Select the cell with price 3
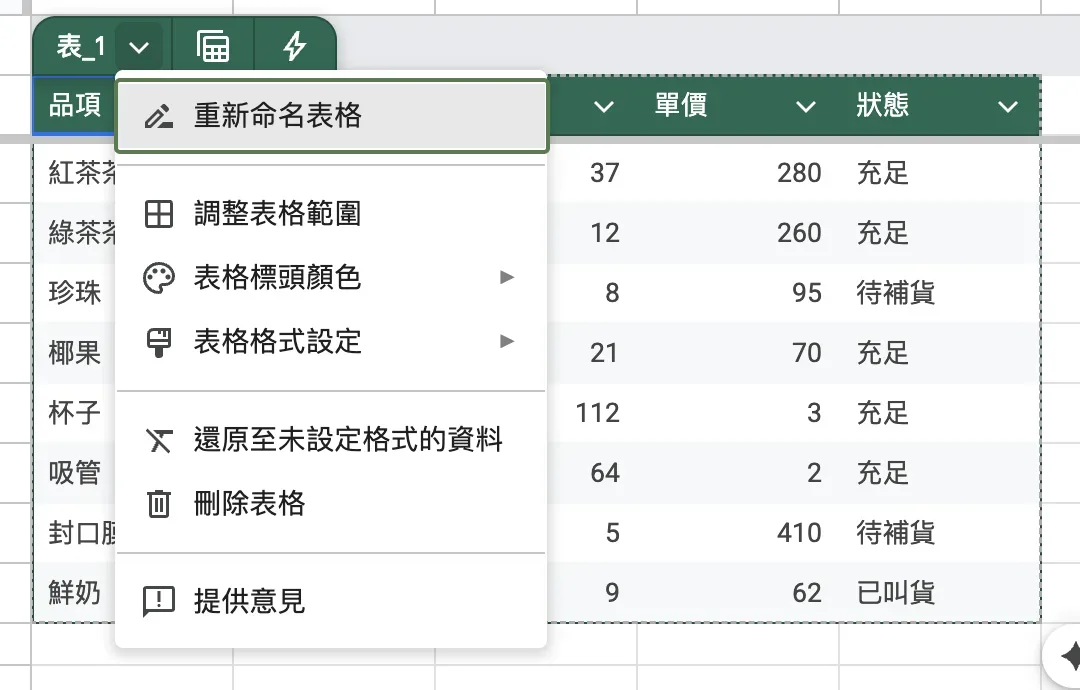 738,412
